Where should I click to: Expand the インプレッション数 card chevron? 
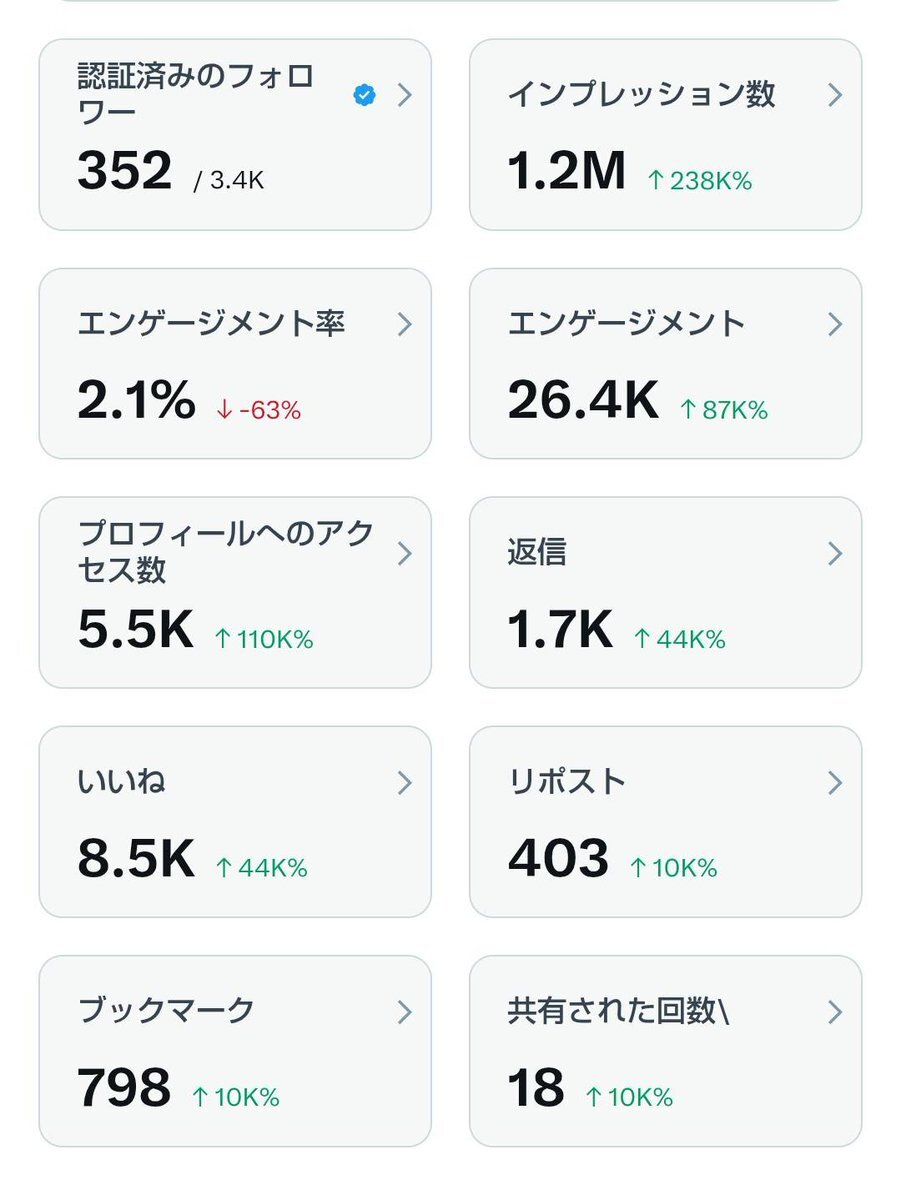pos(835,95)
